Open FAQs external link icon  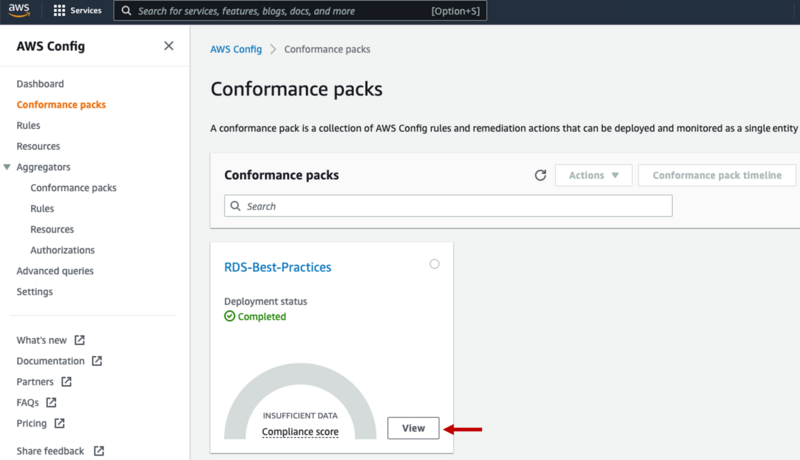click(51, 402)
